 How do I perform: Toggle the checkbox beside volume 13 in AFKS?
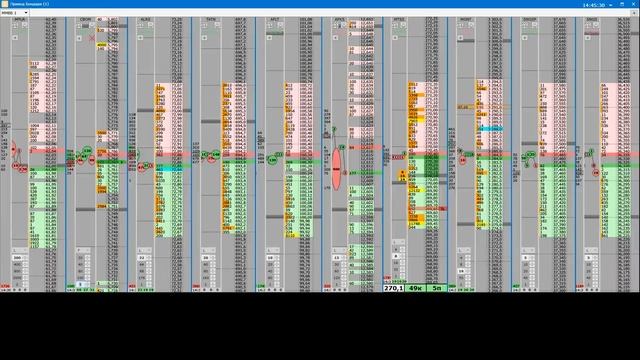(343, 258)
